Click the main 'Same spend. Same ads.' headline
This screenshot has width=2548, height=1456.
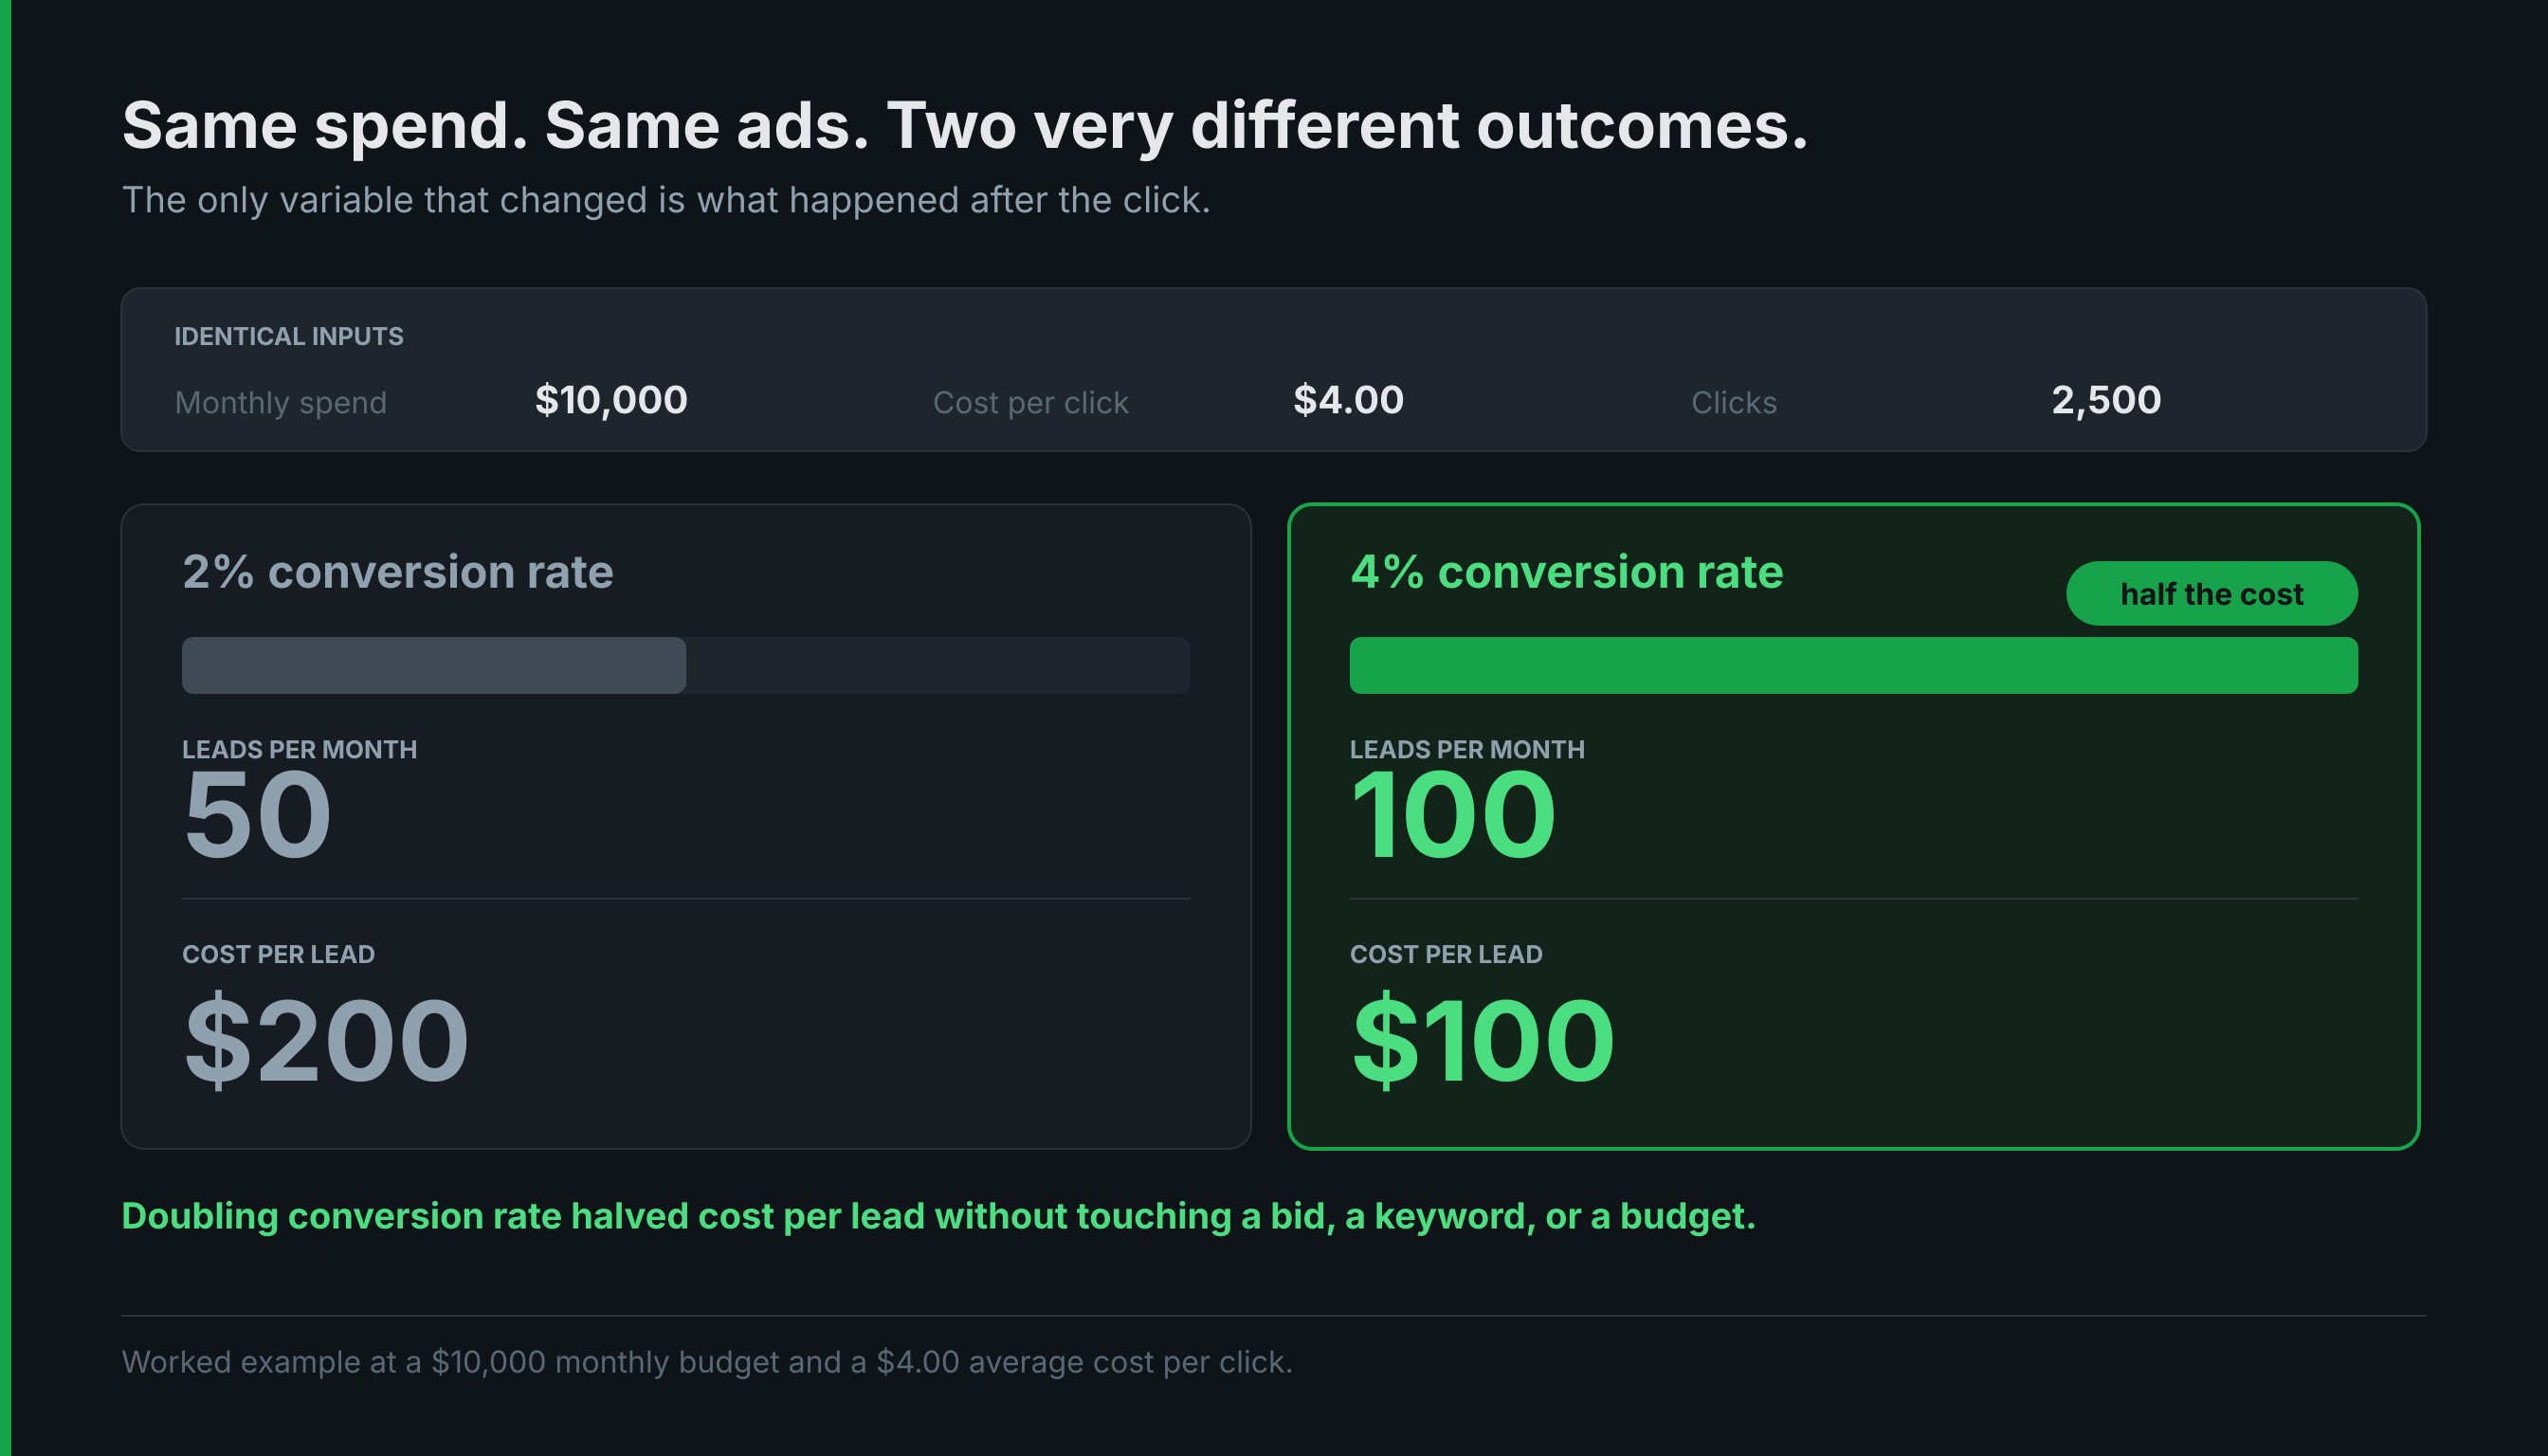(x=965, y=127)
